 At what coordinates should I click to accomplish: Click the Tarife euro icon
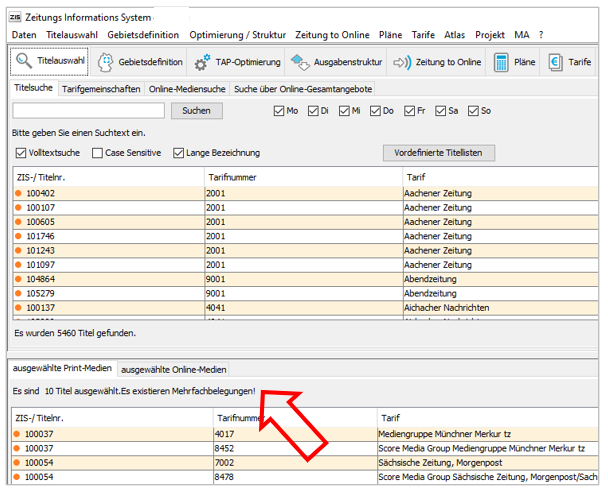tap(556, 62)
